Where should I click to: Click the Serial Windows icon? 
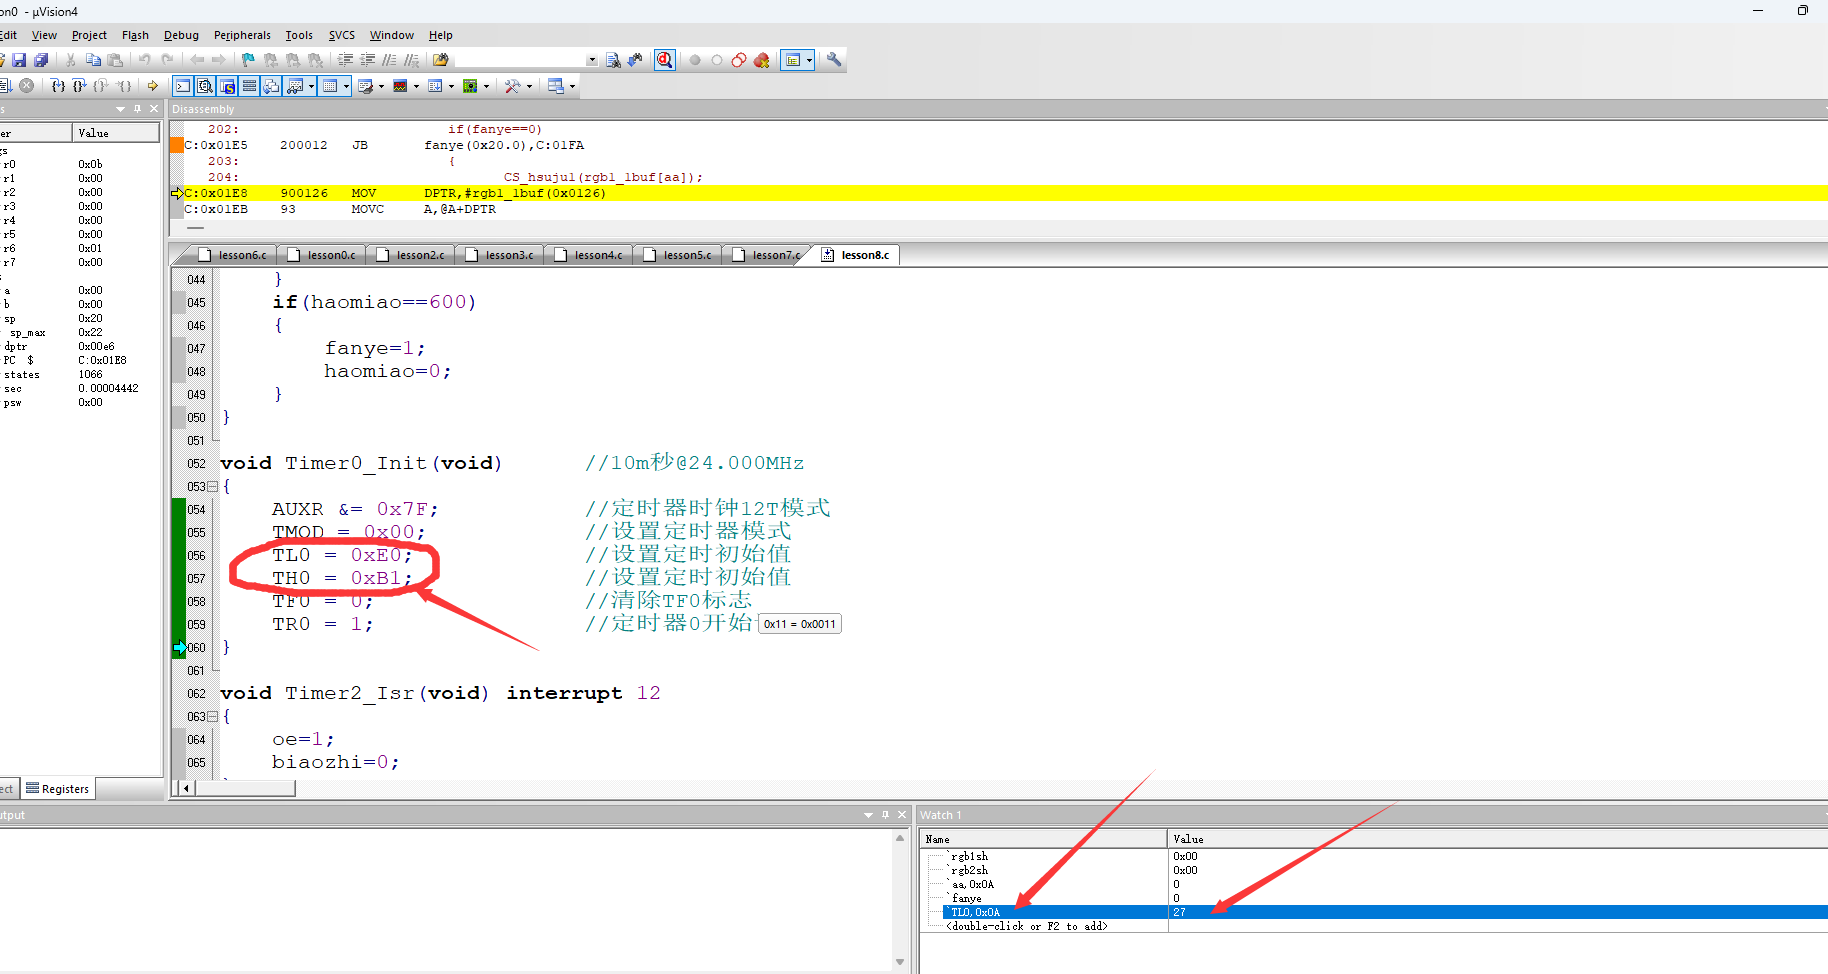click(366, 86)
